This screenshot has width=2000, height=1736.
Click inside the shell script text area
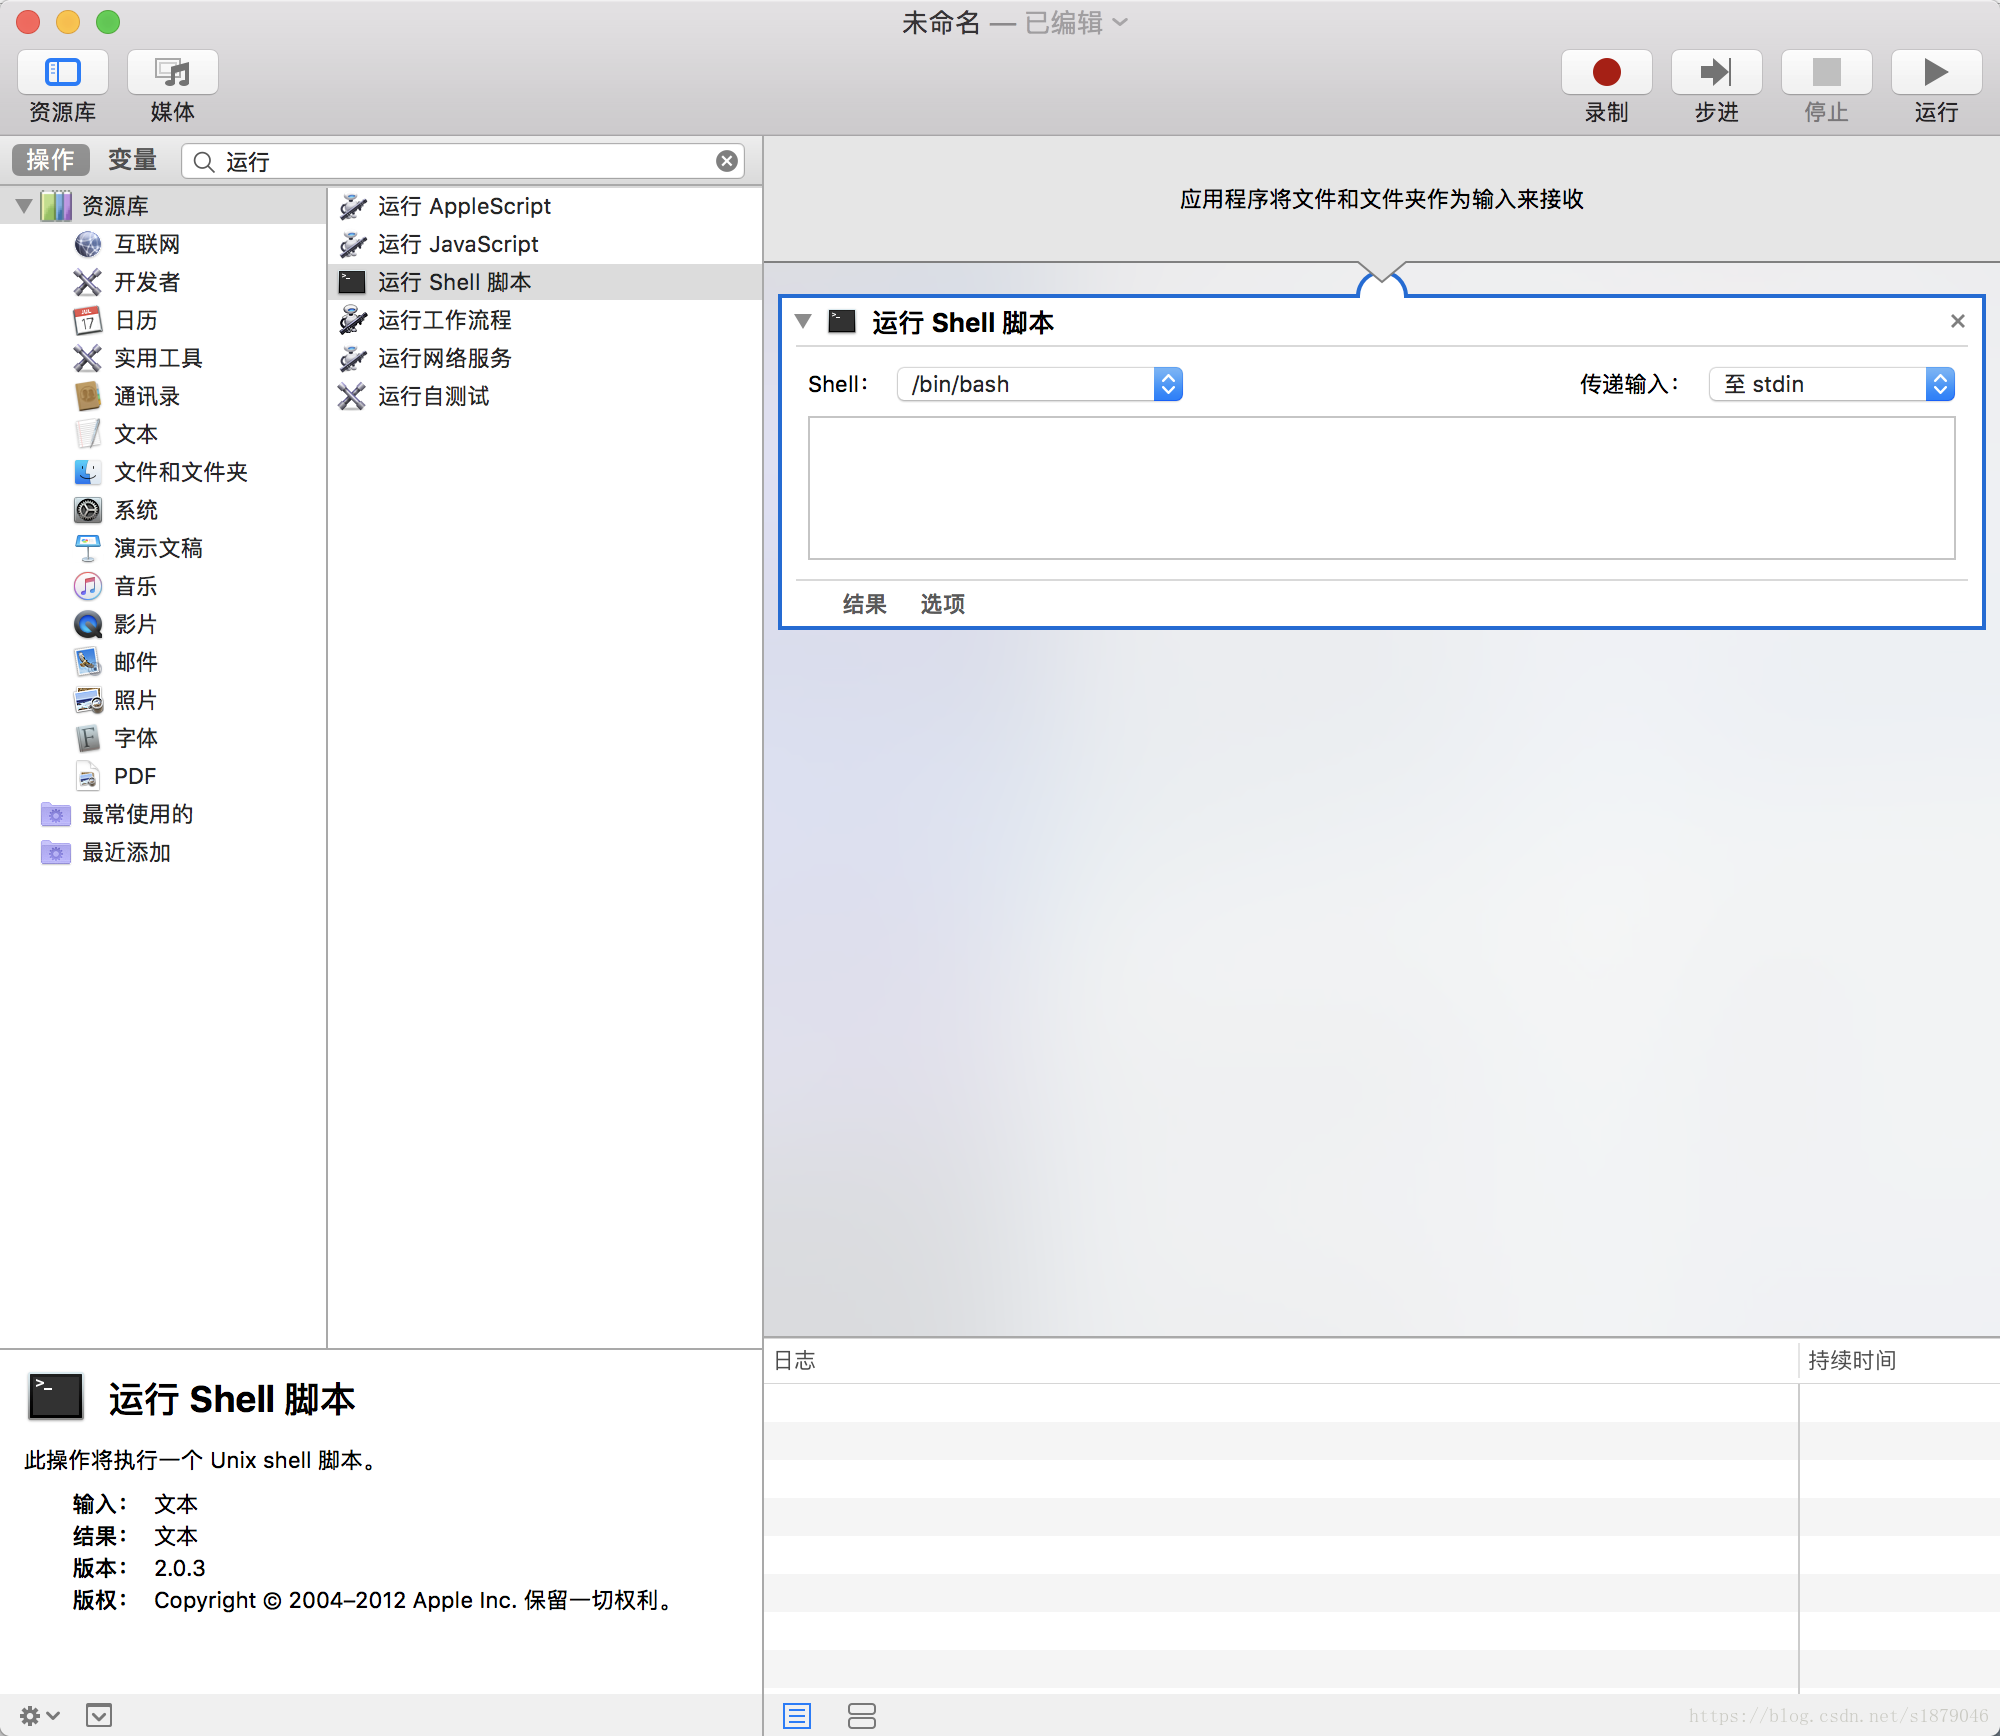(1381, 488)
